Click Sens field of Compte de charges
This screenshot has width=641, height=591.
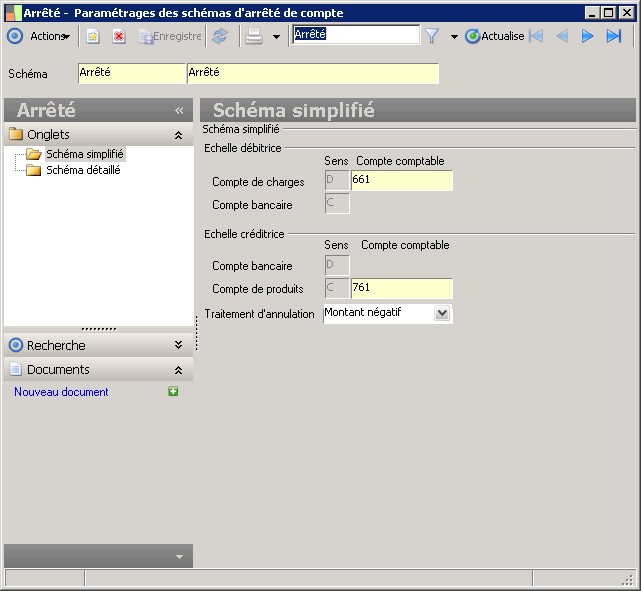(x=337, y=180)
